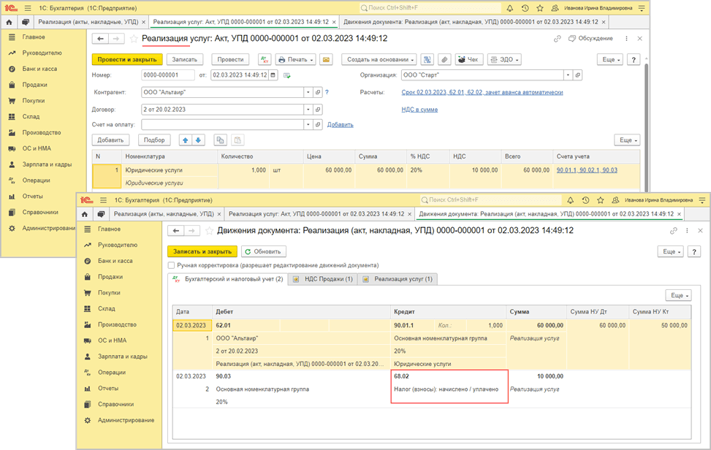Image resolution: width=711 pixels, height=450 pixels.
Task: Click the Чек receipt button
Action: coord(468,60)
